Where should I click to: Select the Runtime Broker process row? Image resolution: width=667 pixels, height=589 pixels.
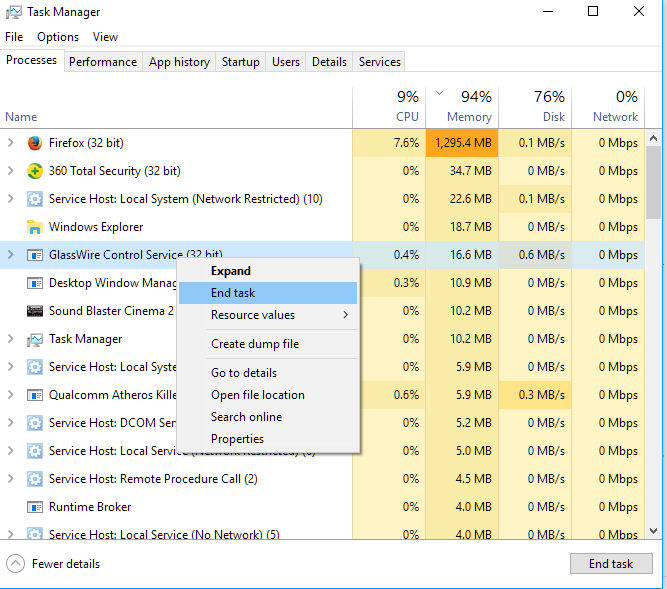[x=322, y=507]
